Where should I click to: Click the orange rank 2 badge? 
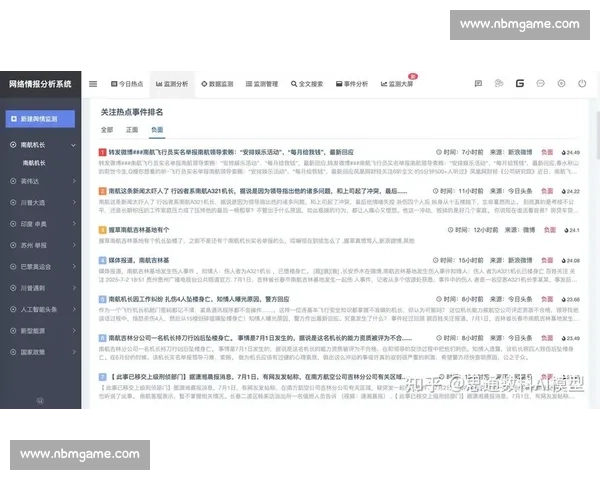pos(102,191)
